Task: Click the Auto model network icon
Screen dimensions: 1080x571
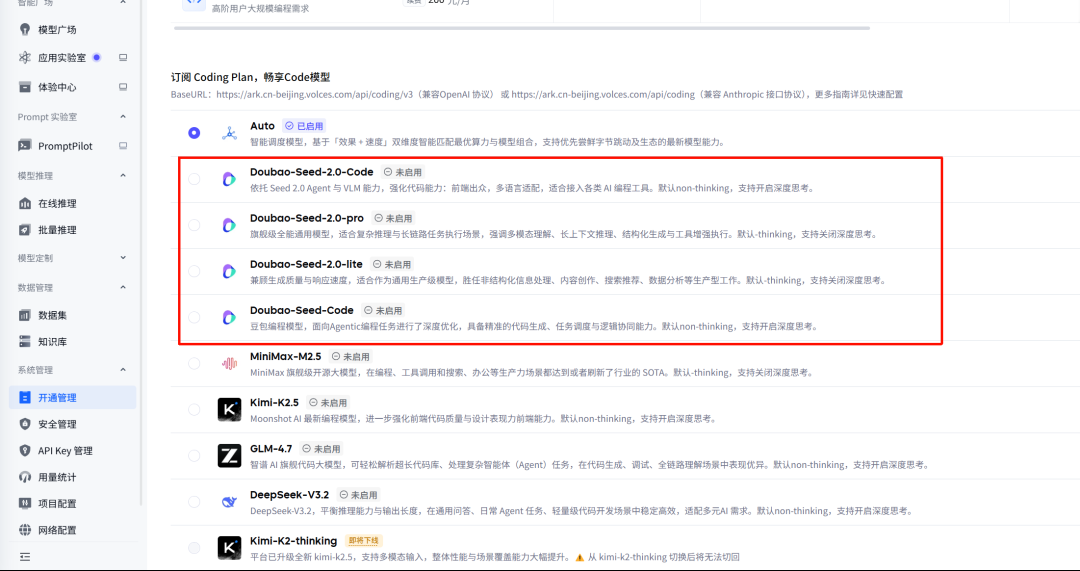Action: (229, 133)
